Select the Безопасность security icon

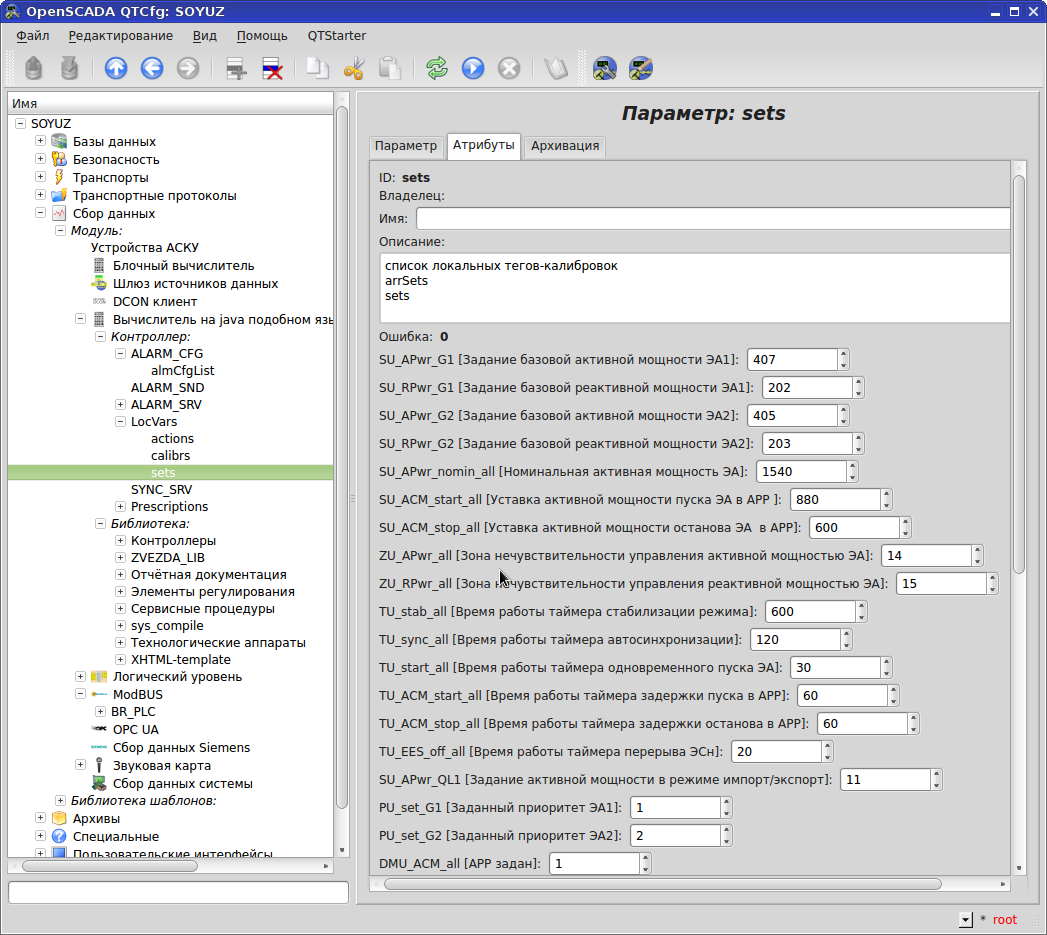59,160
